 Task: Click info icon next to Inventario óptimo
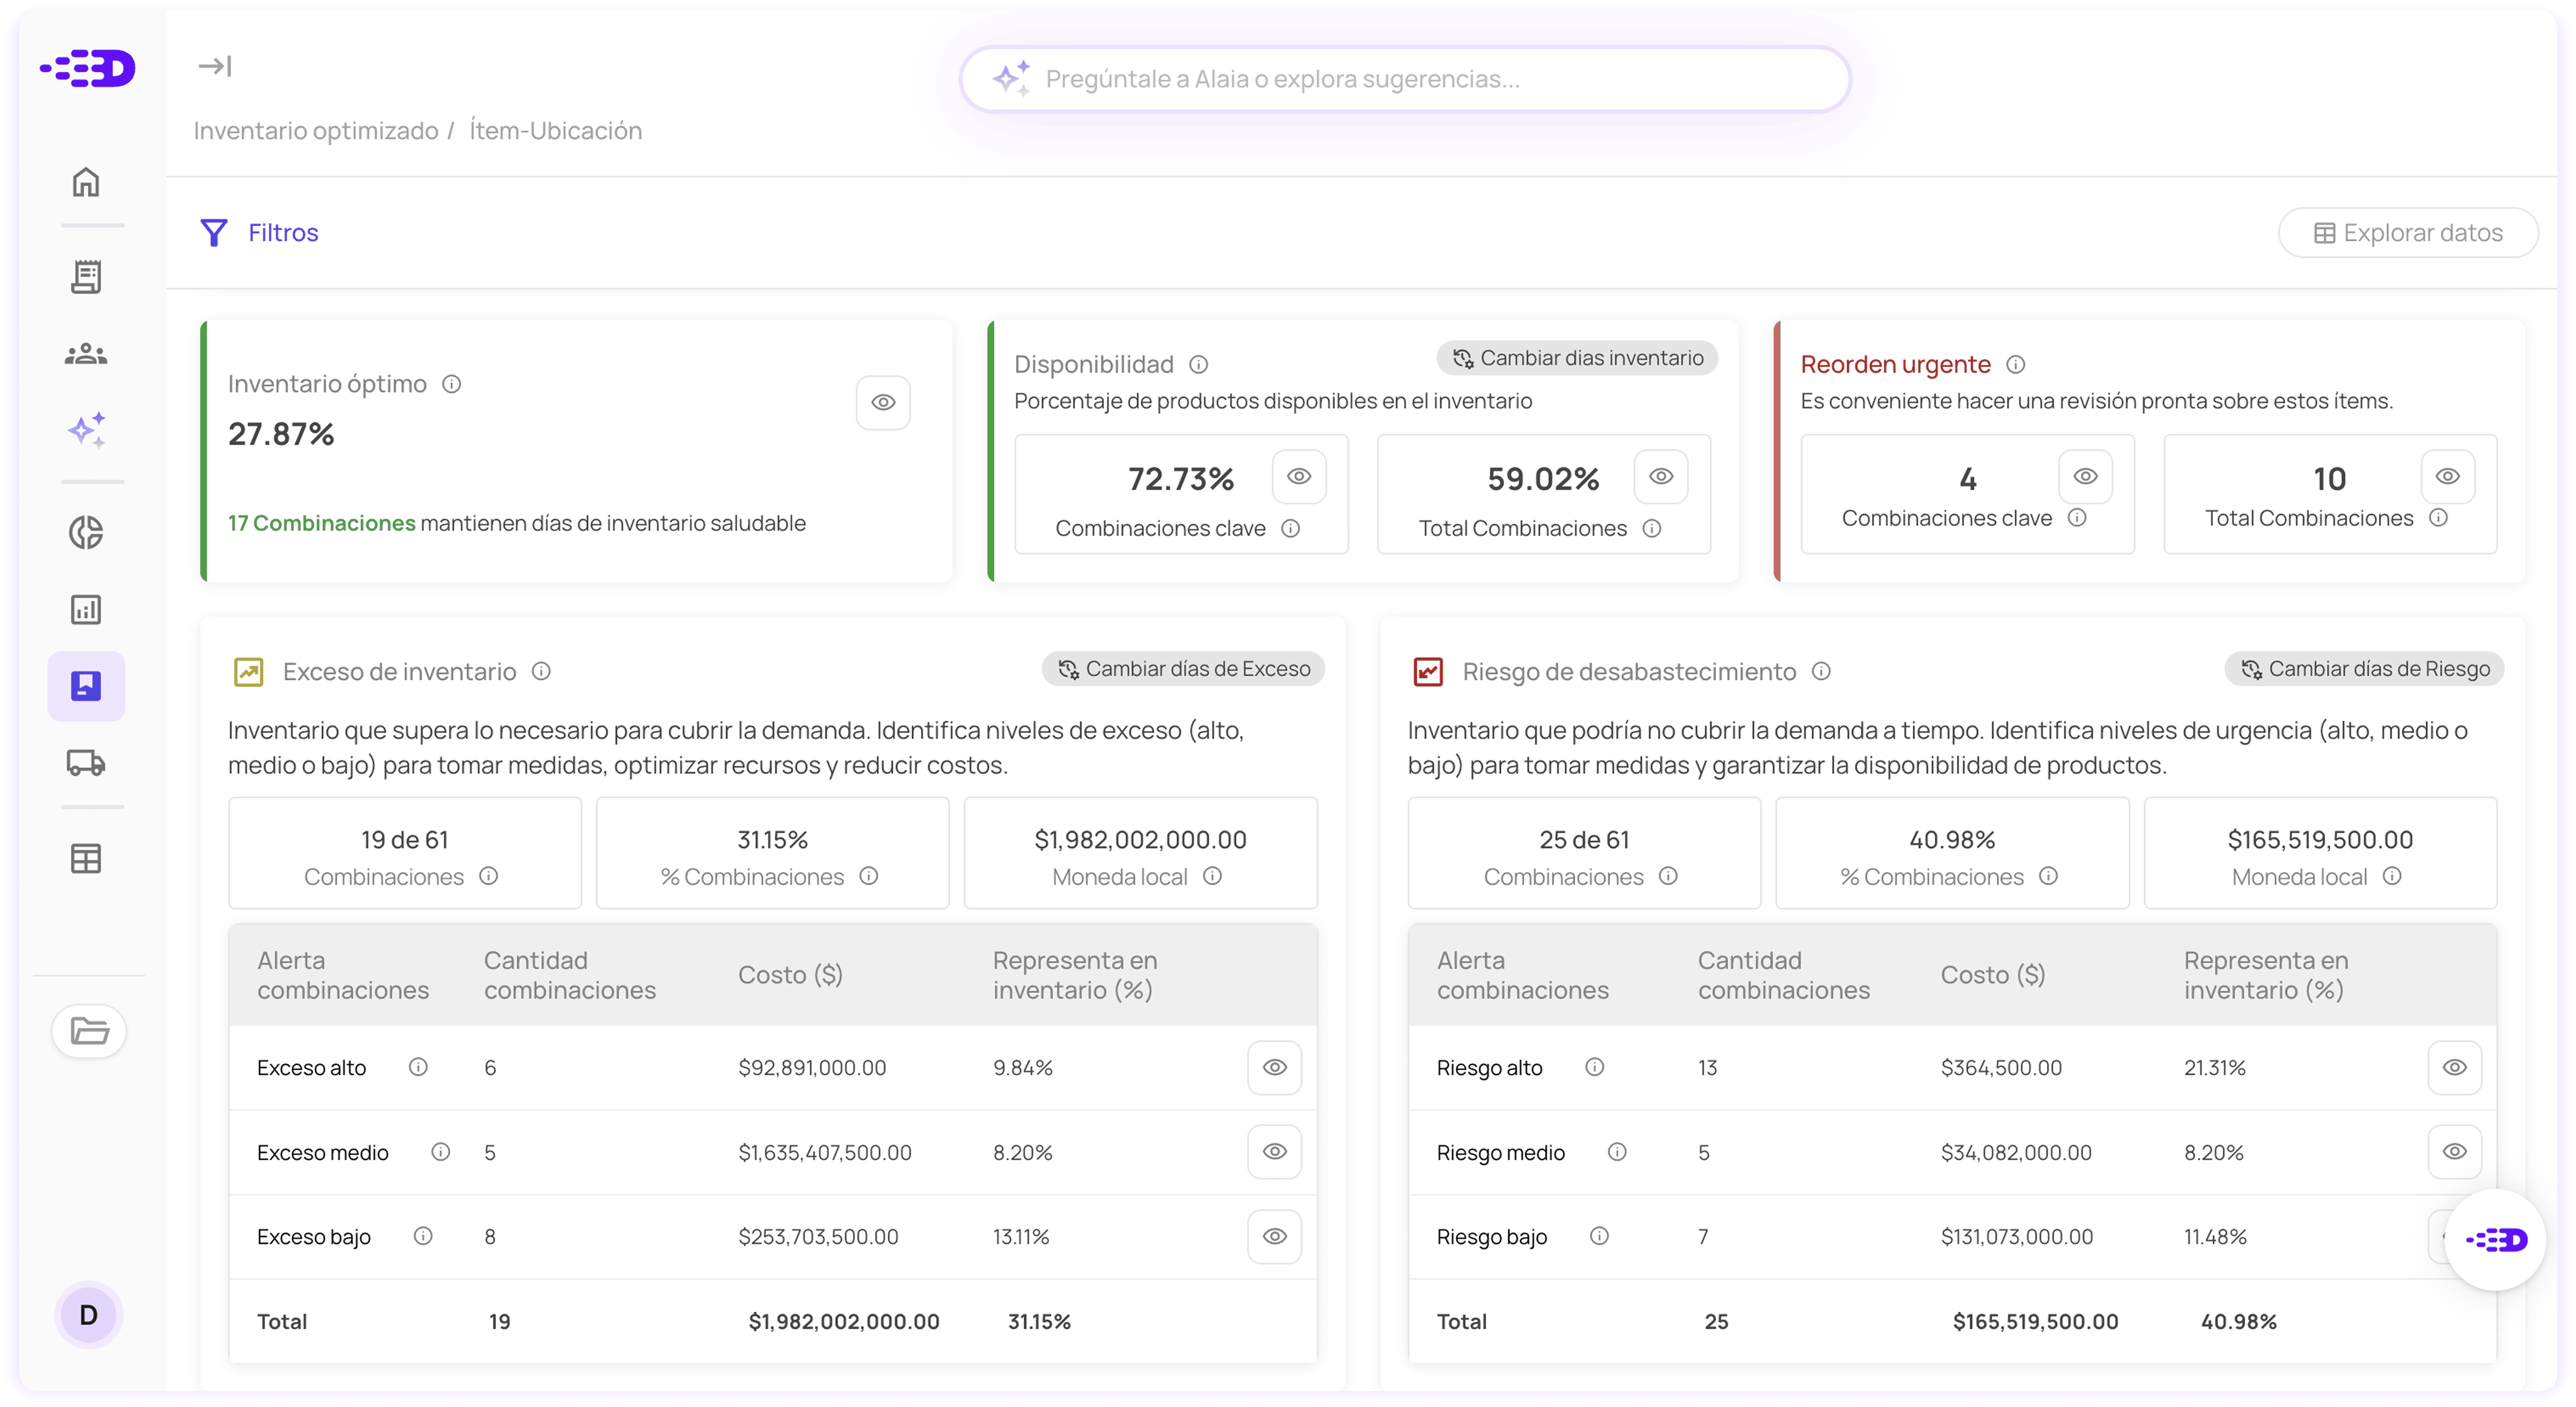pos(452,384)
